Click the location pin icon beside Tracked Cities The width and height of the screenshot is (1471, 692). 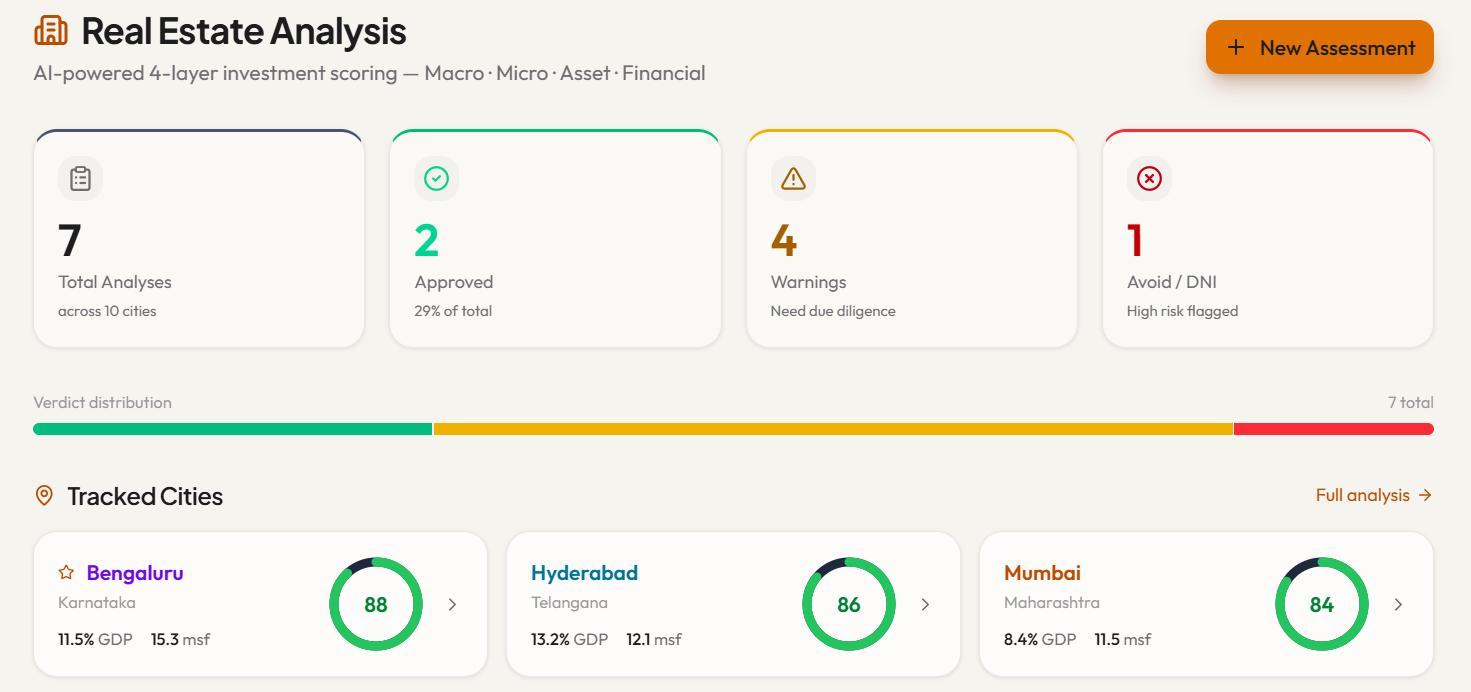(x=44, y=495)
